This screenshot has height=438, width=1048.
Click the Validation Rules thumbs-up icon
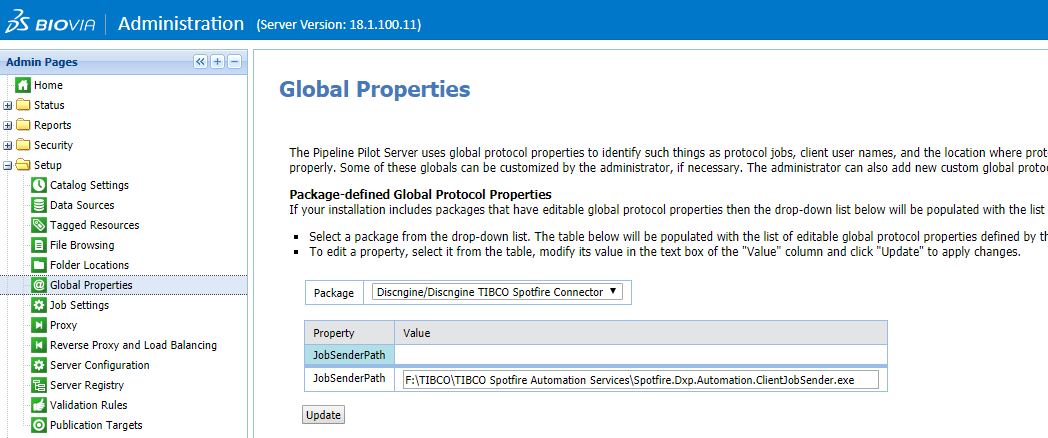pyautogui.click(x=39, y=405)
